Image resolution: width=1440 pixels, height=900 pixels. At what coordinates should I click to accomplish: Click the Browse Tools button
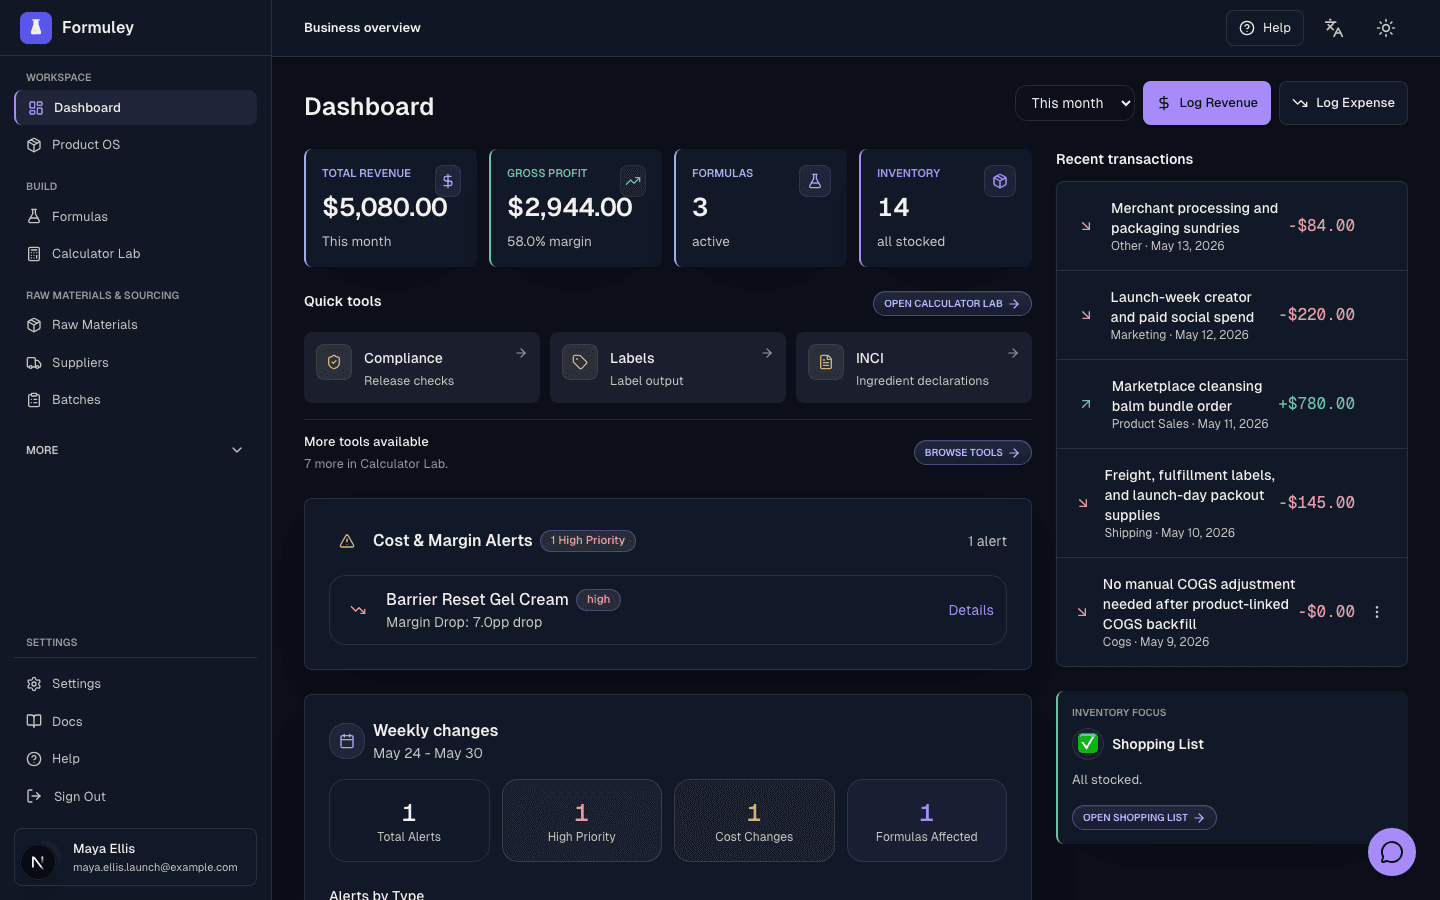click(973, 453)
